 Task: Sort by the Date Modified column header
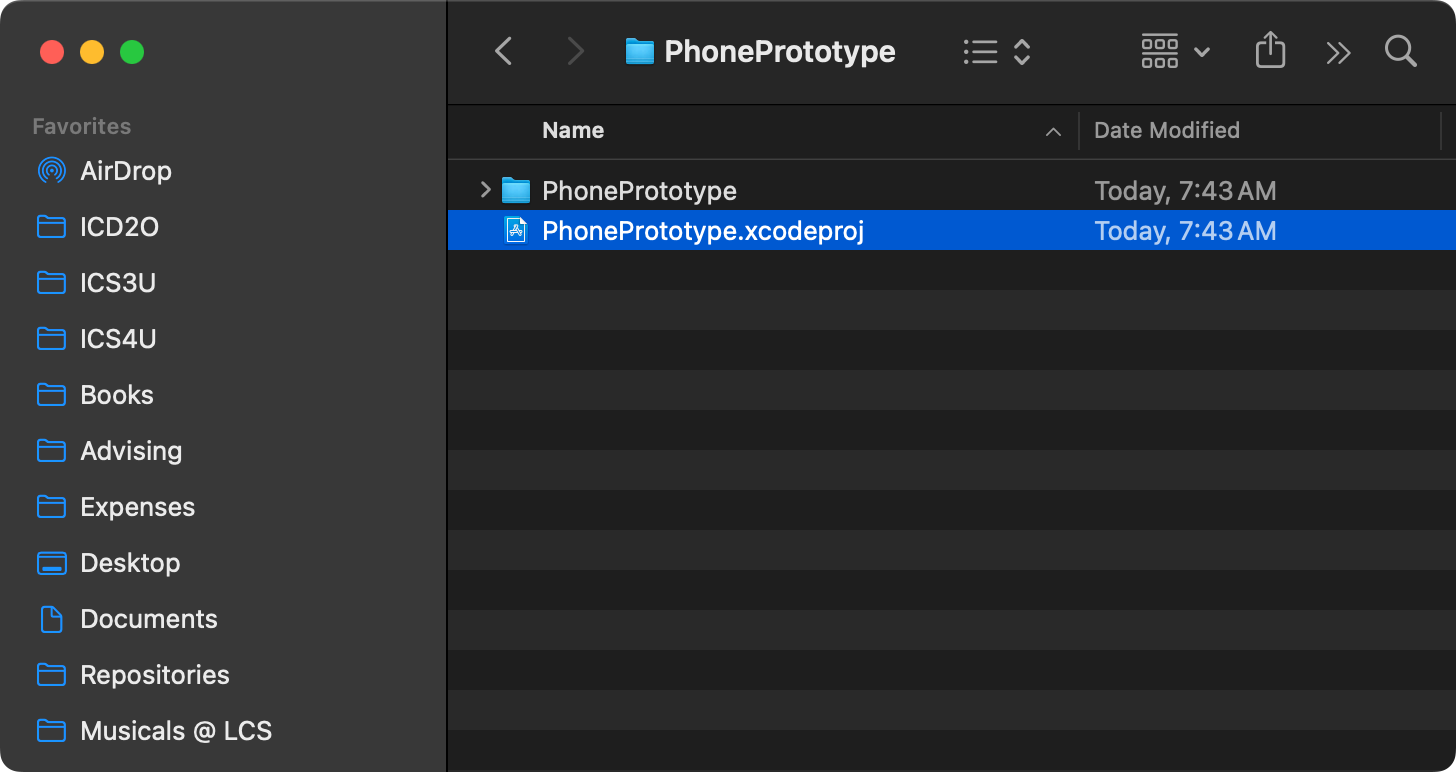[1166, 130]
